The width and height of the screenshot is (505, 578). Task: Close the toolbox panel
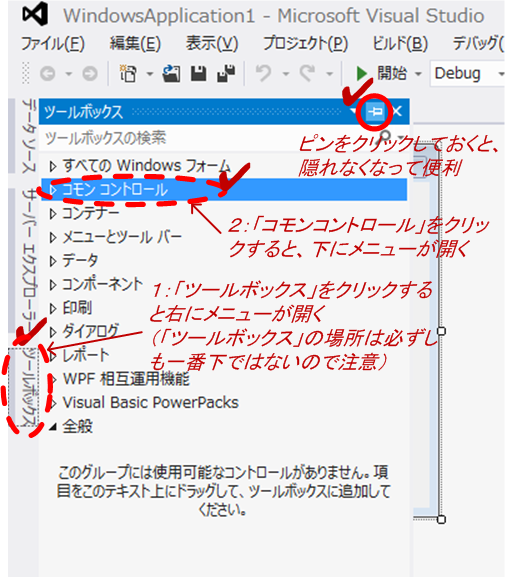(397, 111)
